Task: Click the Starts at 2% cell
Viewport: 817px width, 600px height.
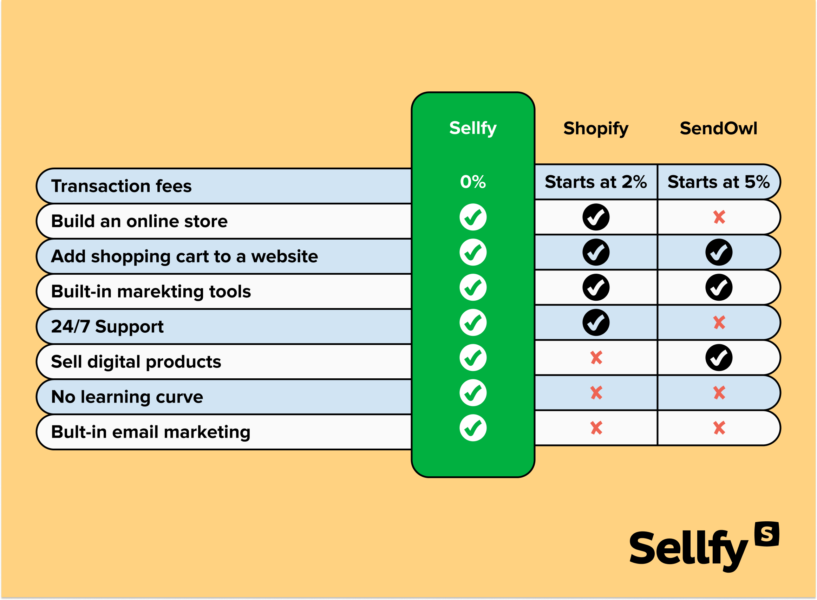Action: click(x=596, y=182)
